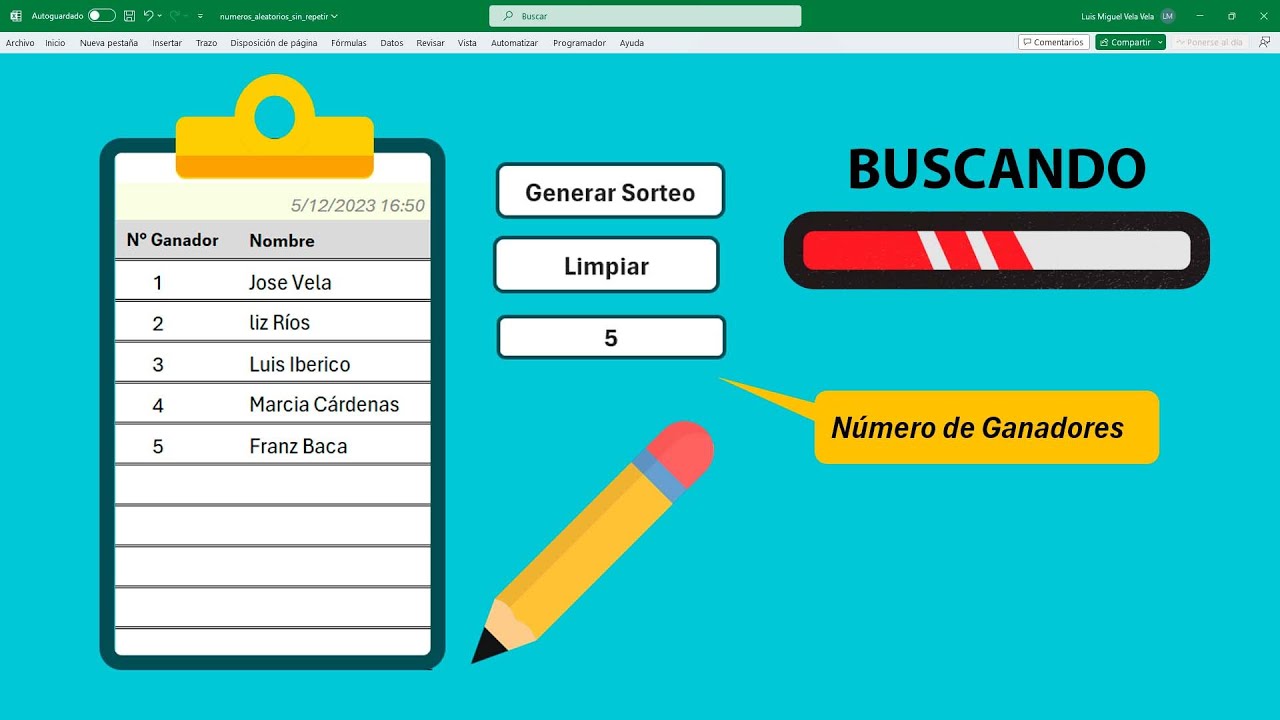Select the Programador tab

coord(579,43)
